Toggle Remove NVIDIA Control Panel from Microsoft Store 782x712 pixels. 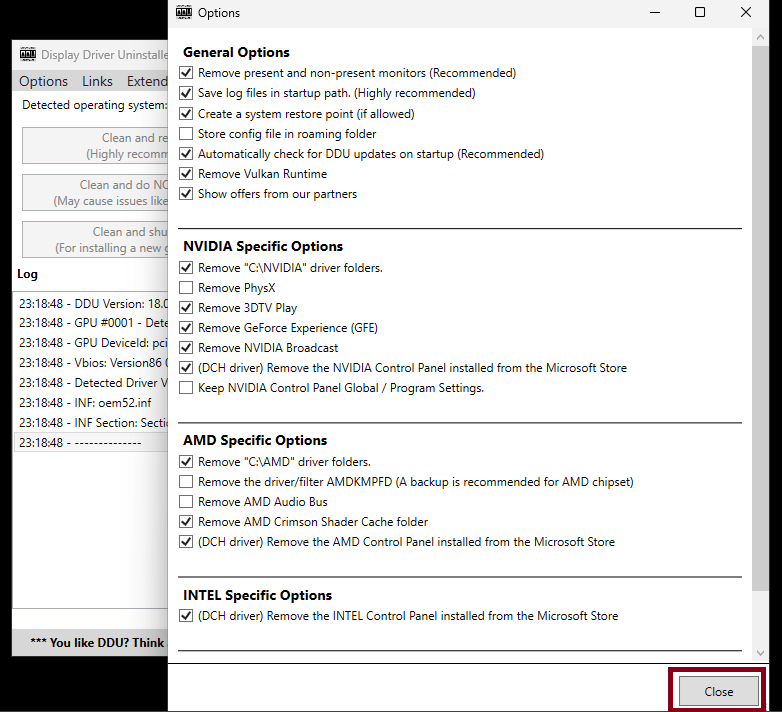pos(186,367)
